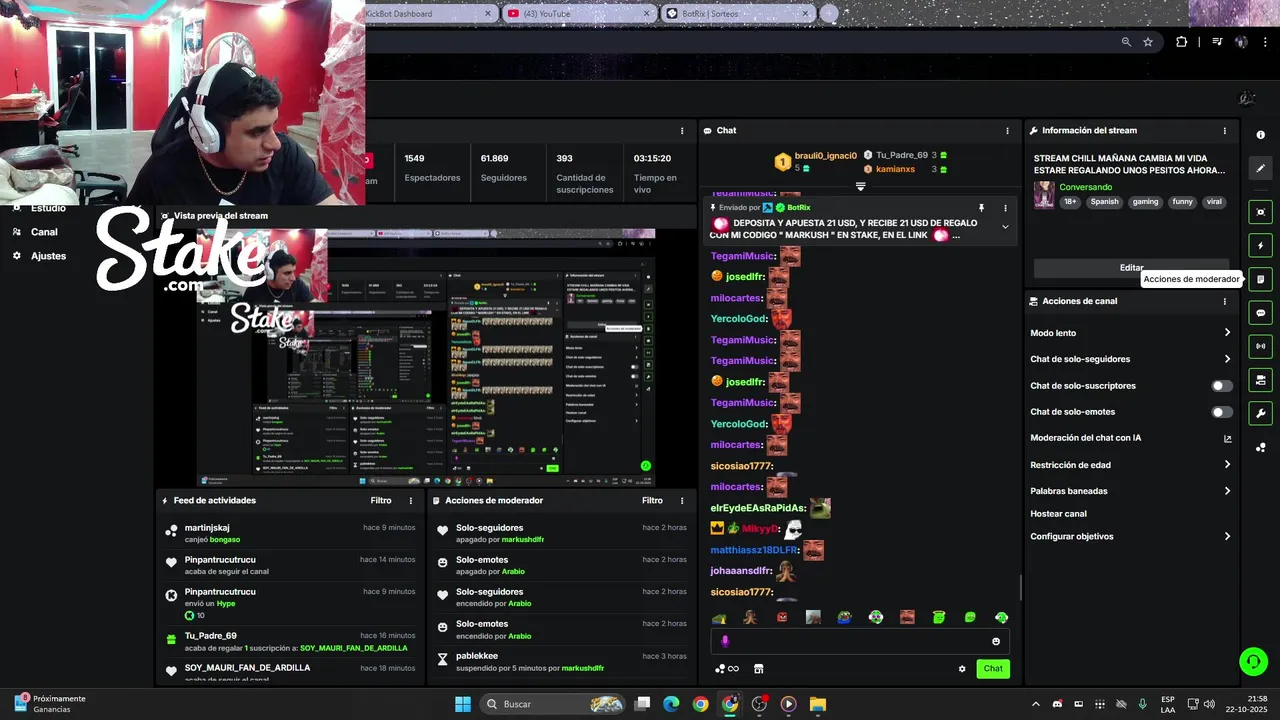Expand Restricción de edad settings
1280x720 pixels.
[1227, 465]
